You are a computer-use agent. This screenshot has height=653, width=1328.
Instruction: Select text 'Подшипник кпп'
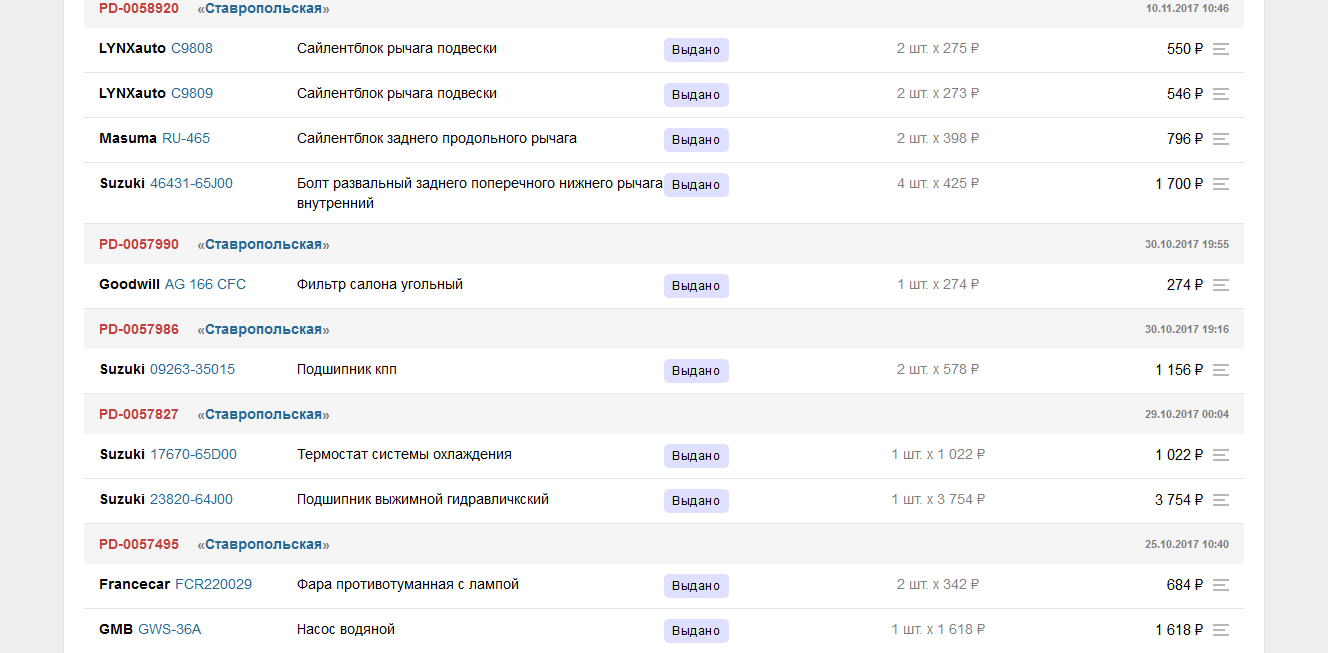(x=347, y=369)
